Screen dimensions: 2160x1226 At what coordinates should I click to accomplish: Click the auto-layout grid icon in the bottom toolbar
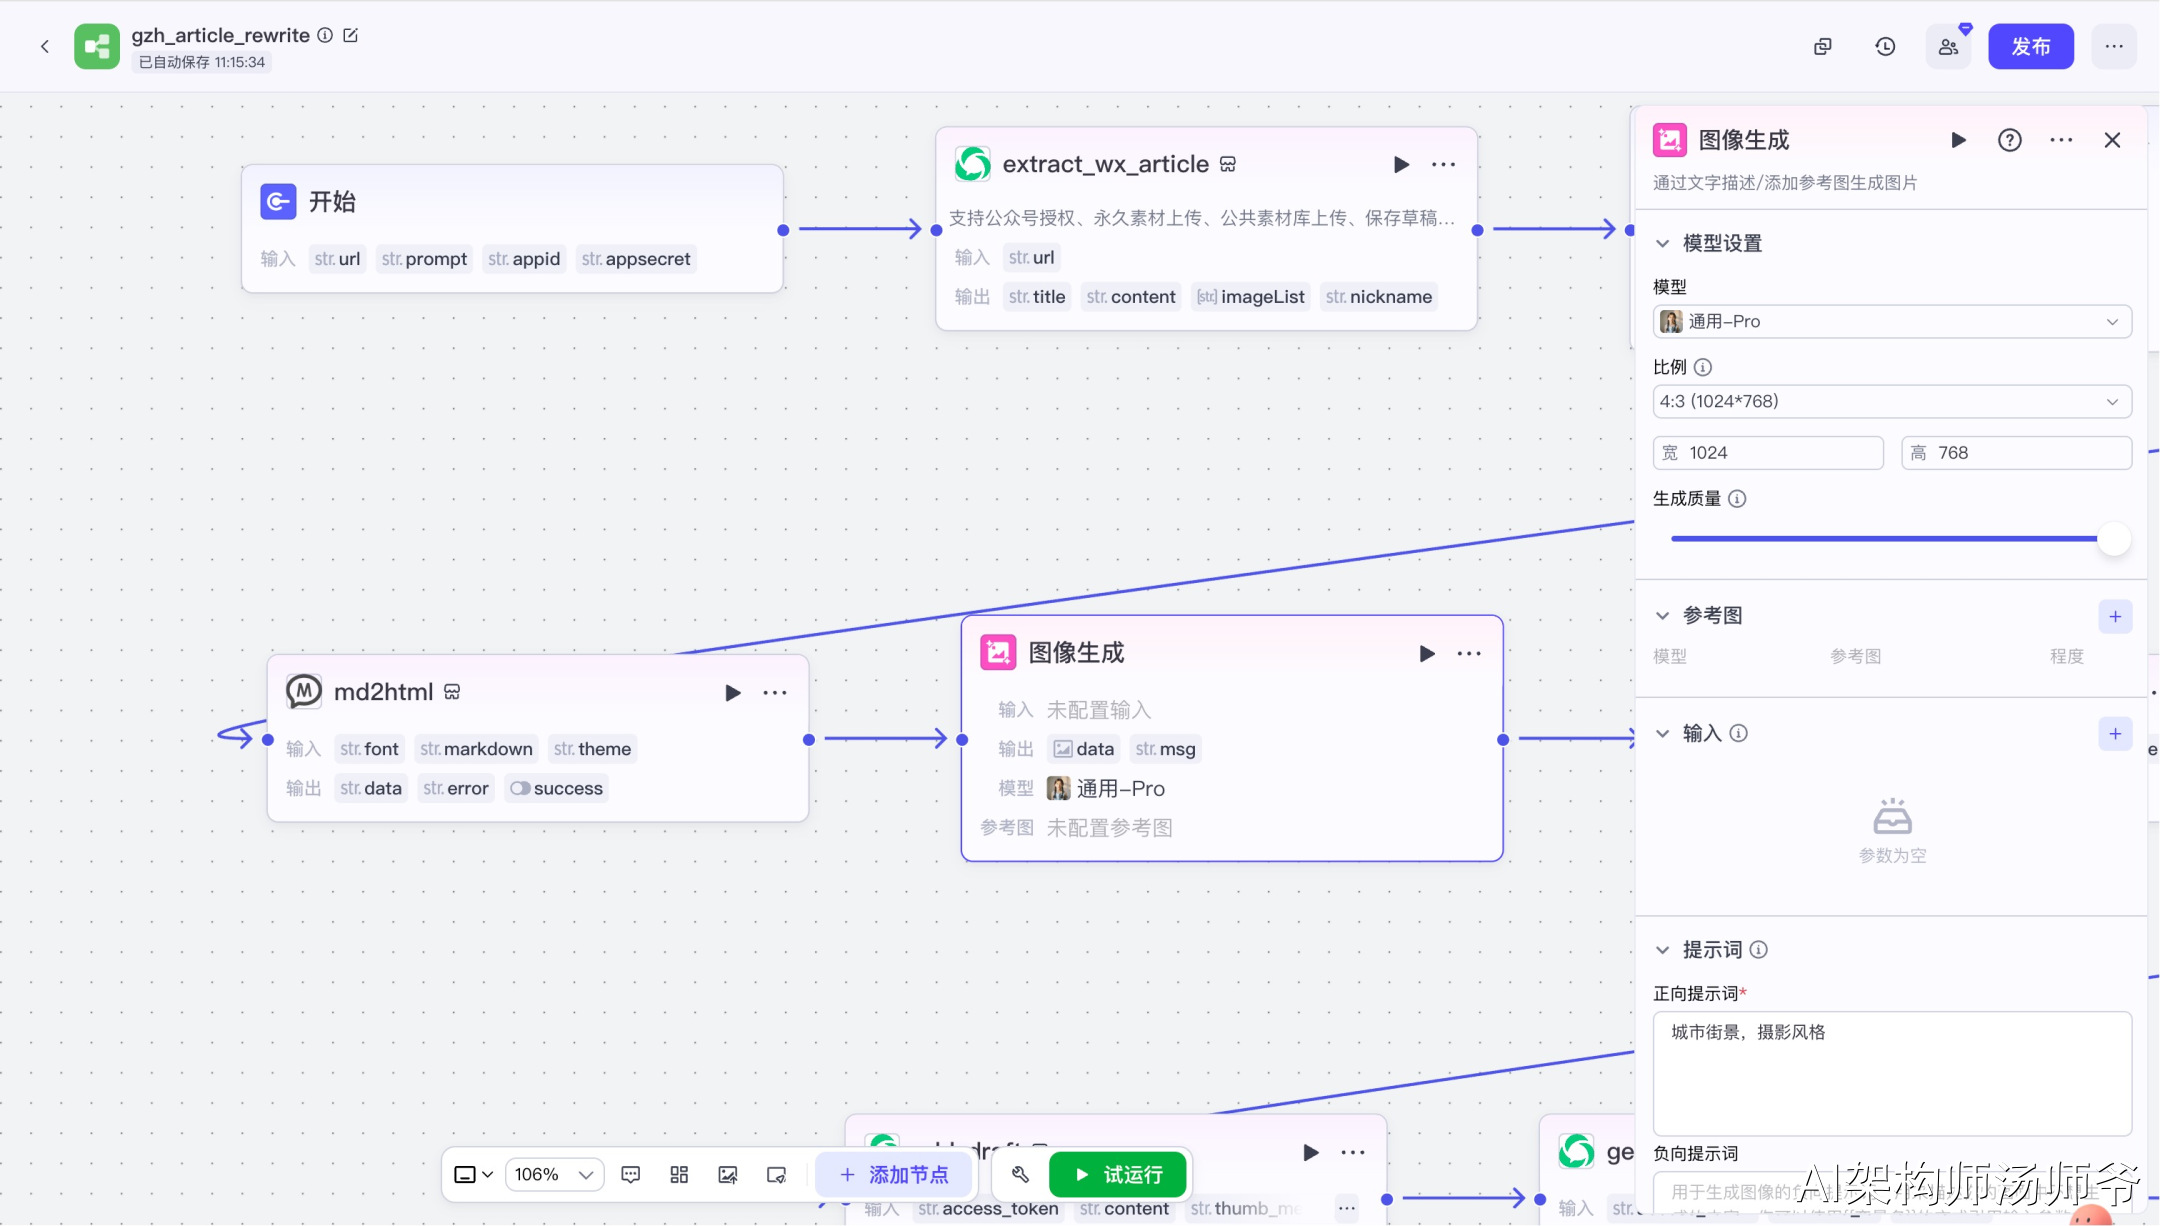tap(679, 1174)
